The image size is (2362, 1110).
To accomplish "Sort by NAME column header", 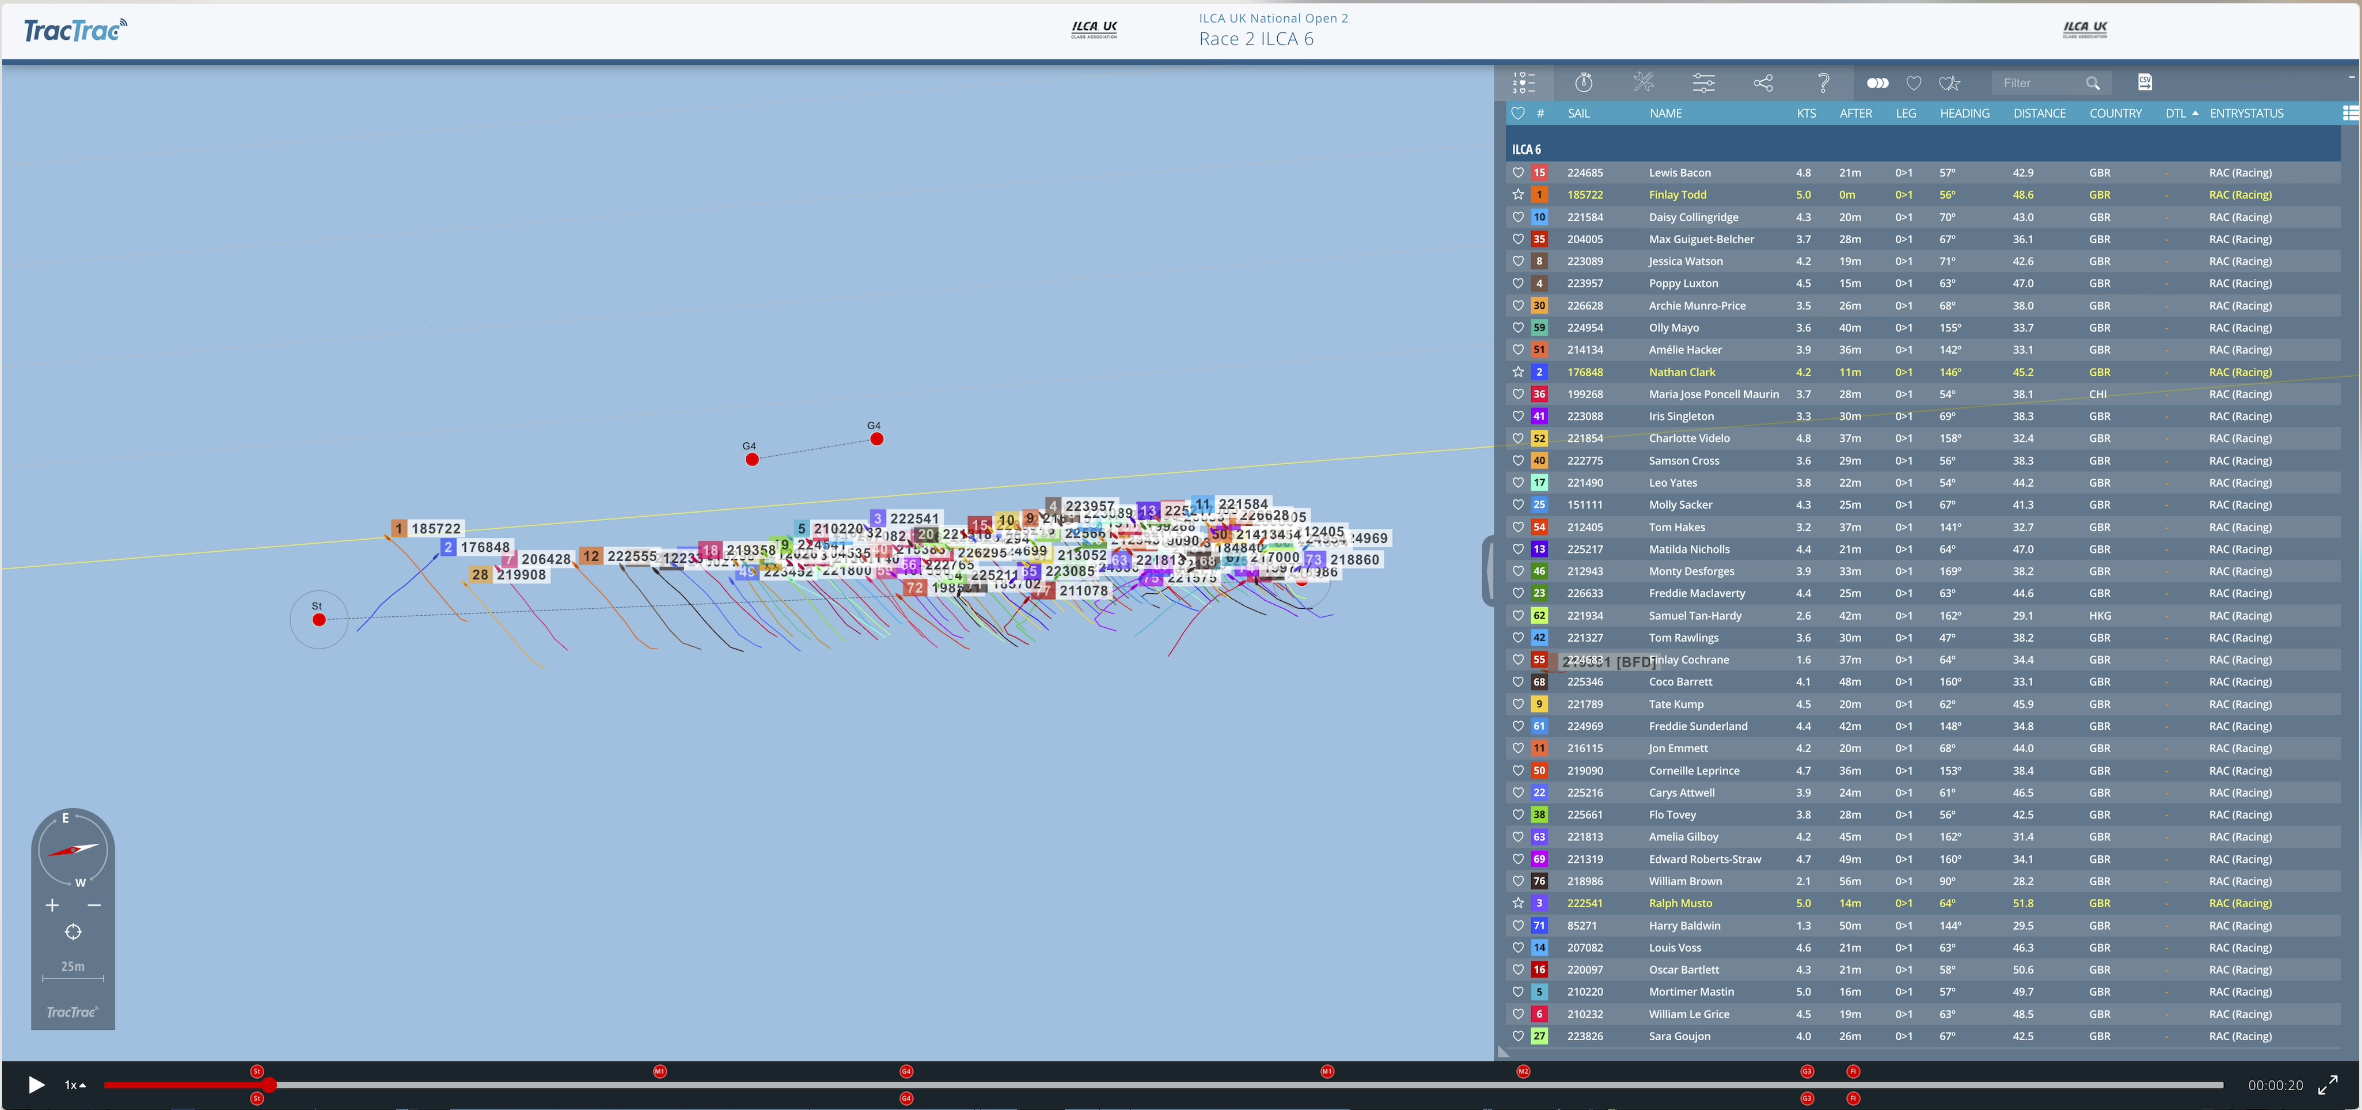I will (1665, 114).
